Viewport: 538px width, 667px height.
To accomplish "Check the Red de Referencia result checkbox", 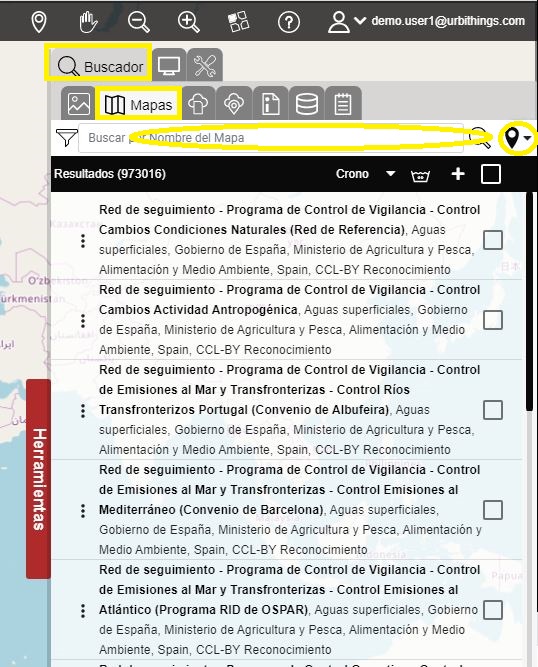I will (493, 240).
